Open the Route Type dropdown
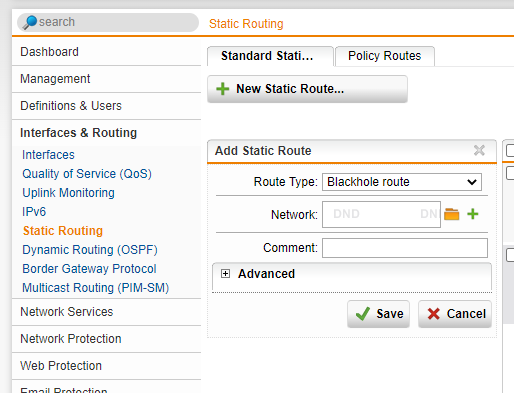 pos(402,182)
